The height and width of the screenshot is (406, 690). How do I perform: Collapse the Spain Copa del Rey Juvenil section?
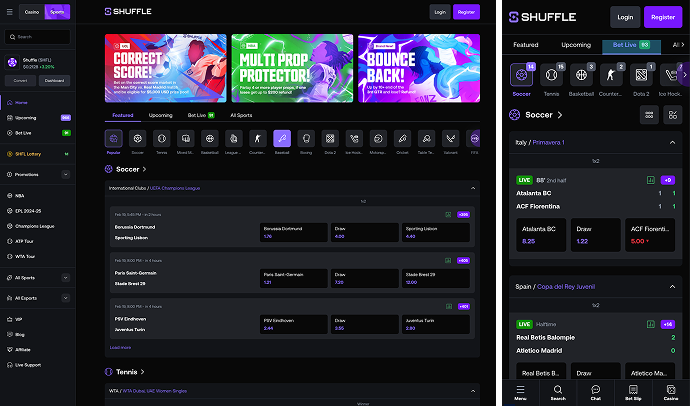point(672,287)
